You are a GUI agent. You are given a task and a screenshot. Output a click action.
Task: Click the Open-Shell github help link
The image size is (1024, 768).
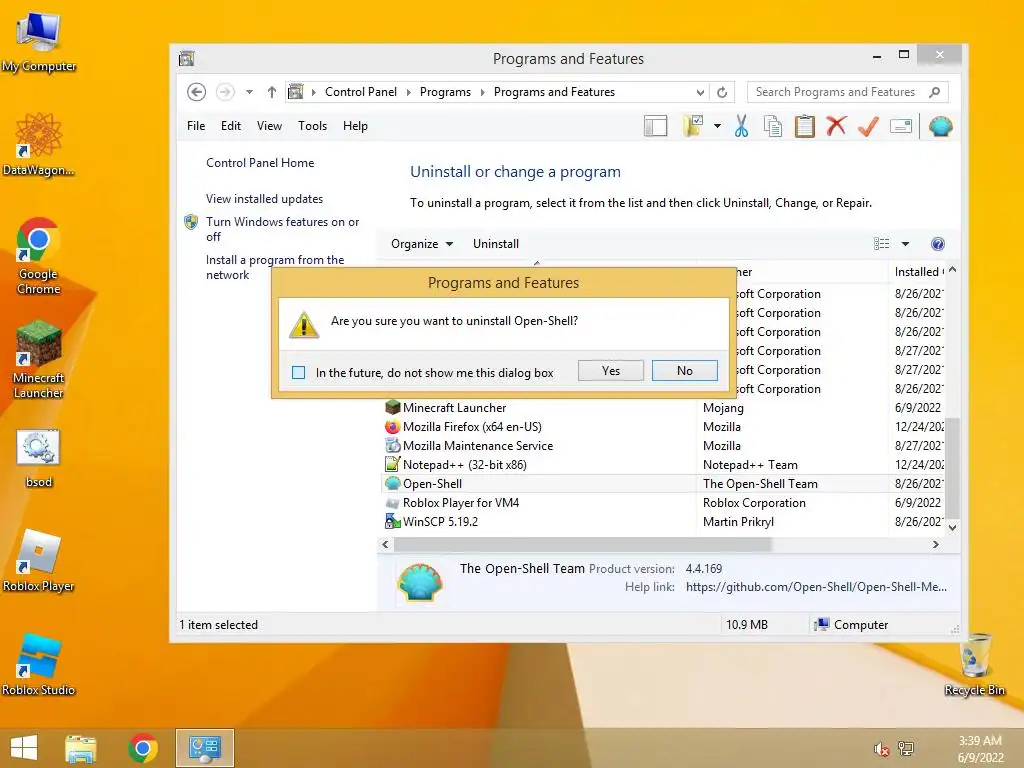[816, 586]
